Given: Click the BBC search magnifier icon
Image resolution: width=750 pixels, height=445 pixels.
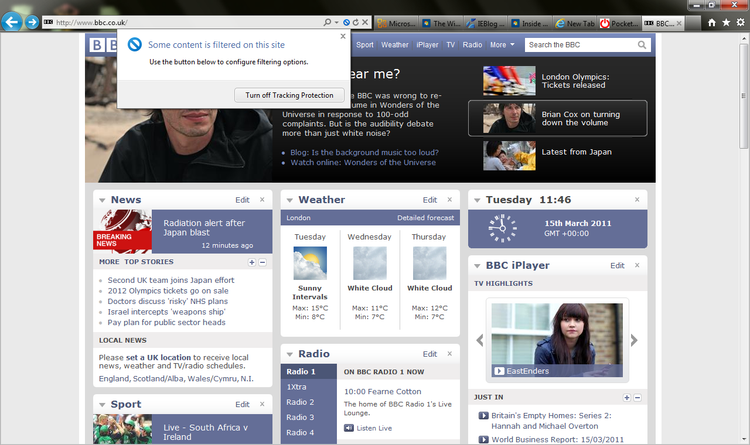Looking at the screenshot, I should pyautogui.click(x=641, y=45).
